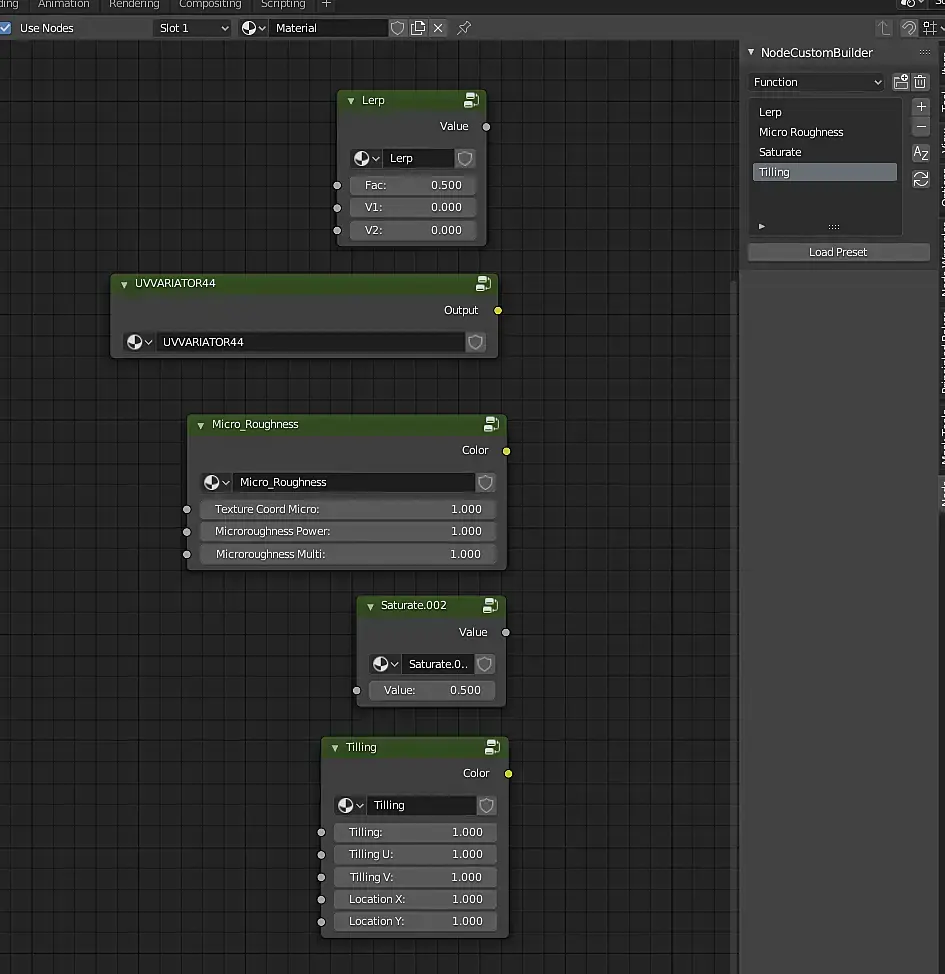Pin the material with the pin icon
Image resolution: width=945 pixels, height=974 pixels.
(x=464, y=28)
